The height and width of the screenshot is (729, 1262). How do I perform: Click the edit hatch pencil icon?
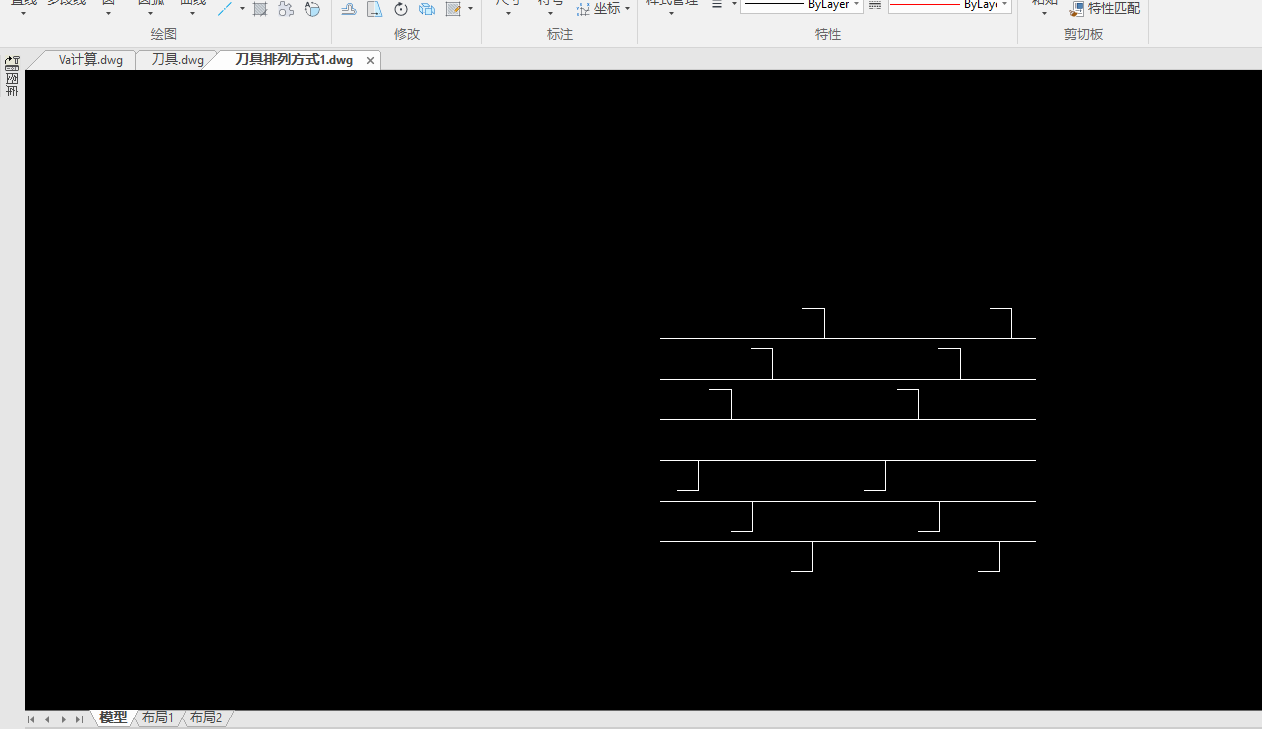(x=453, y=8)
